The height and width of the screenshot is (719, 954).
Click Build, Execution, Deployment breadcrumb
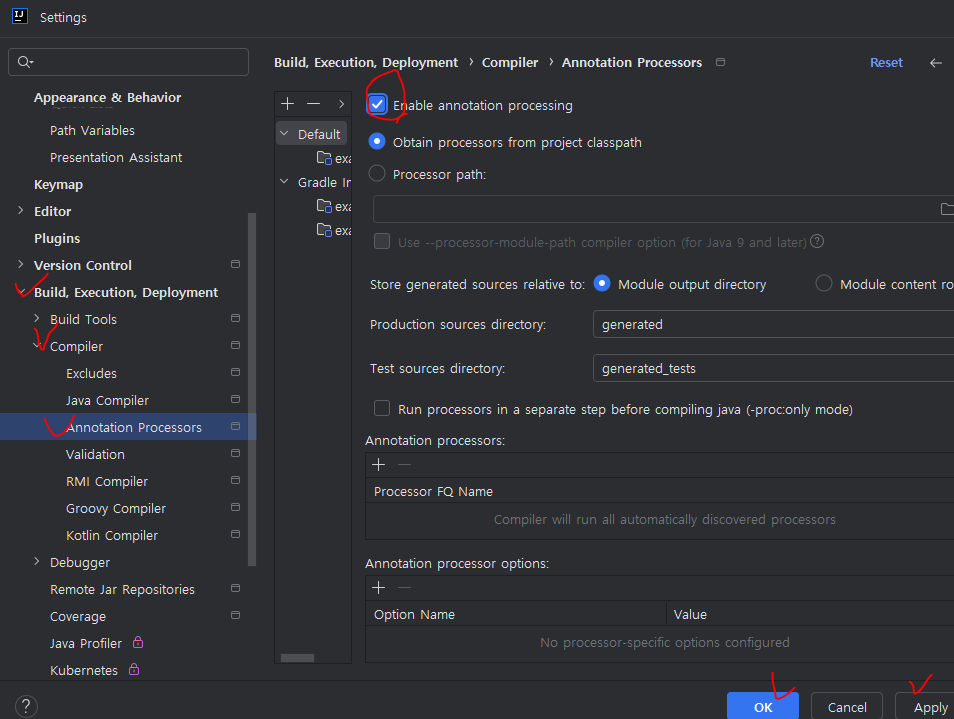(366, 63)
